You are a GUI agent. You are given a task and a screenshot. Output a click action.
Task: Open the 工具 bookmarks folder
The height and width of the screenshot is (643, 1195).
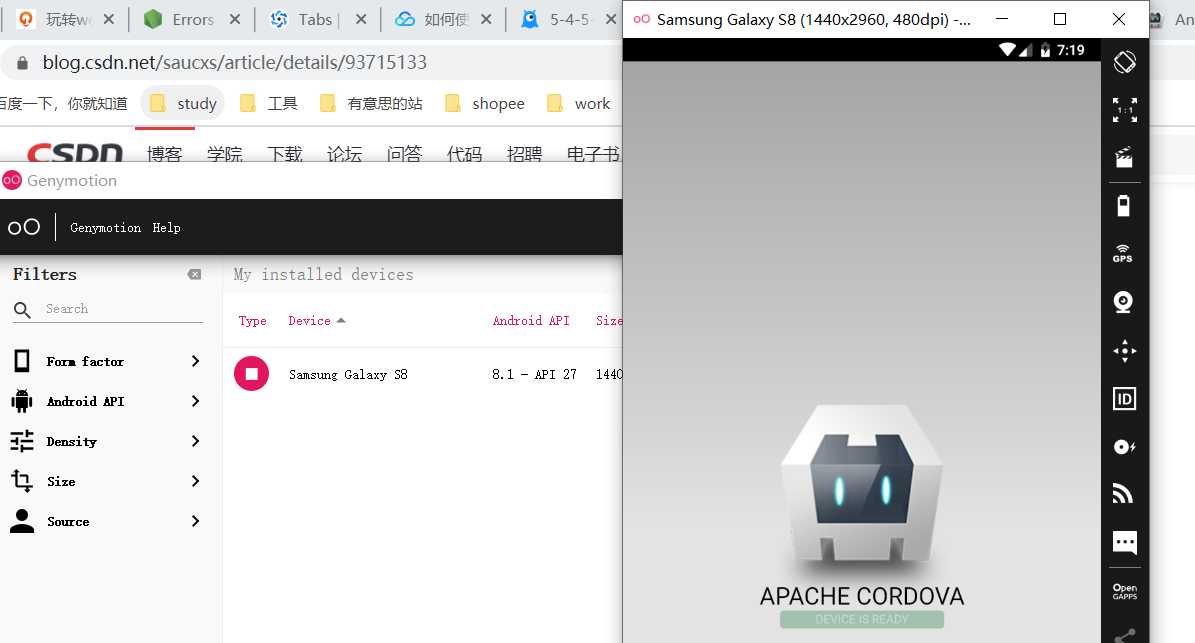tap(268, 104)
